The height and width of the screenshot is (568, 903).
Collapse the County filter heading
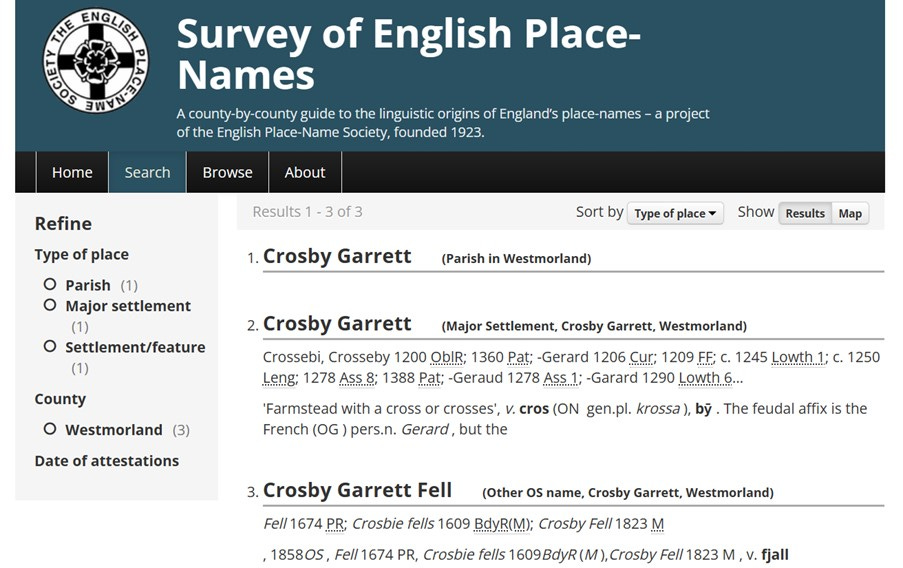click(x=60, y=399)
